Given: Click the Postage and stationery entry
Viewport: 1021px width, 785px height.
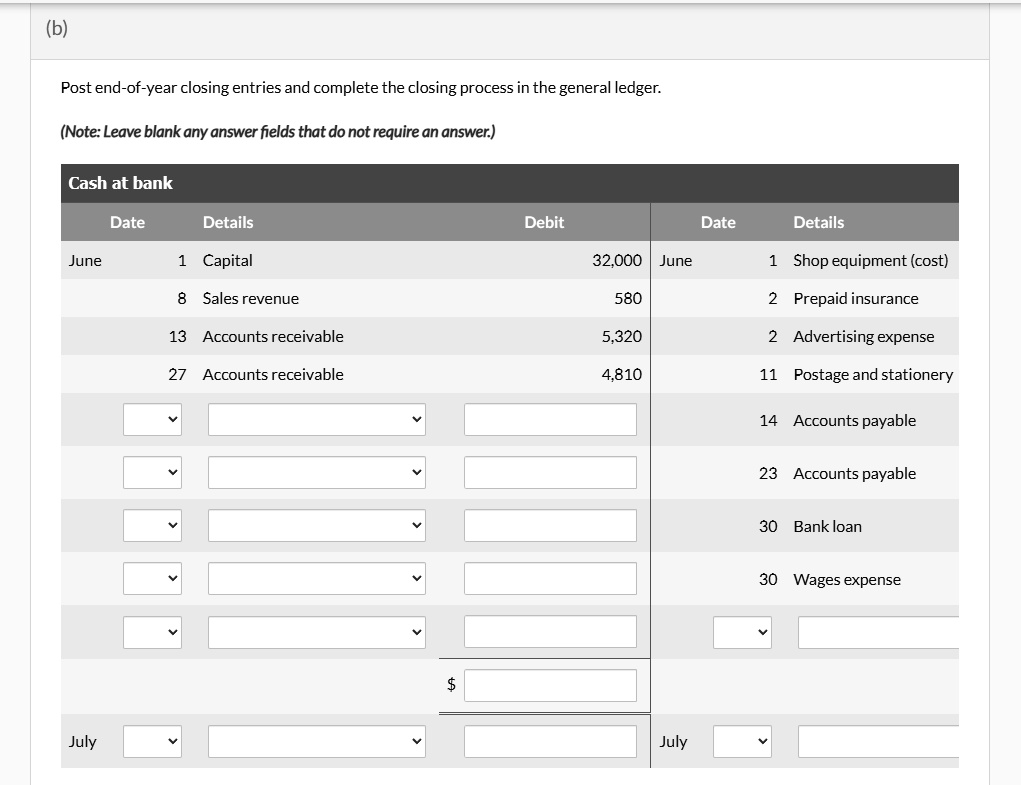Looking at the screenshot, I should point(873,374).
